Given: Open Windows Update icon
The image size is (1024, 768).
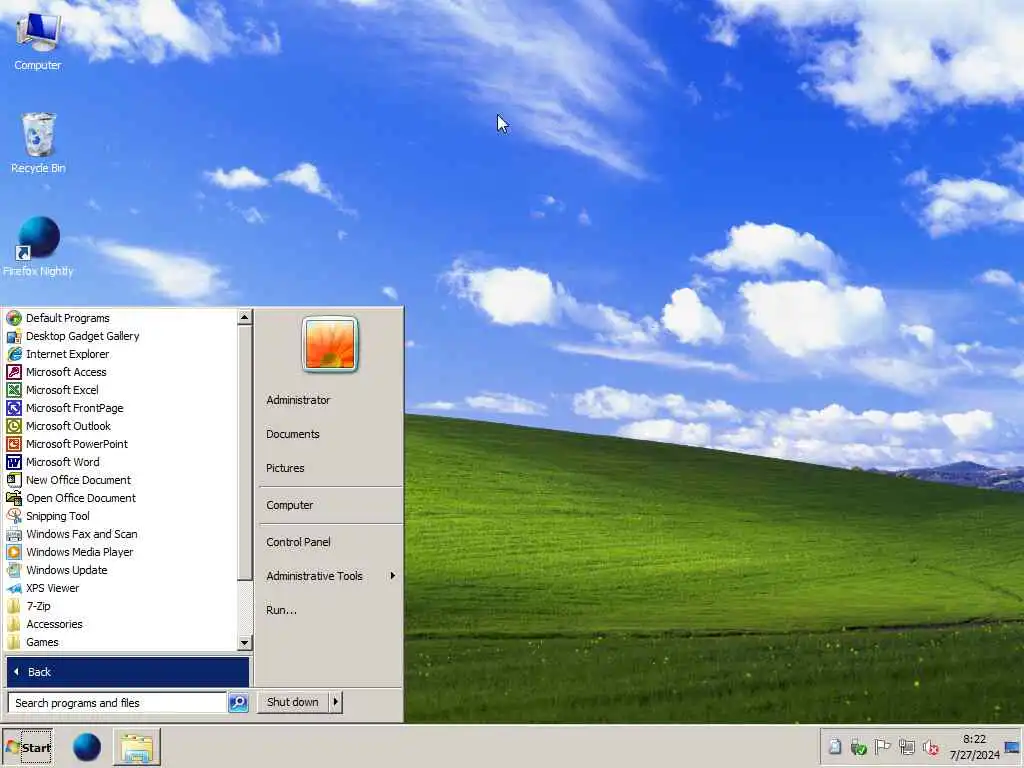Looking at the screenshot, I should coord(14,570).
